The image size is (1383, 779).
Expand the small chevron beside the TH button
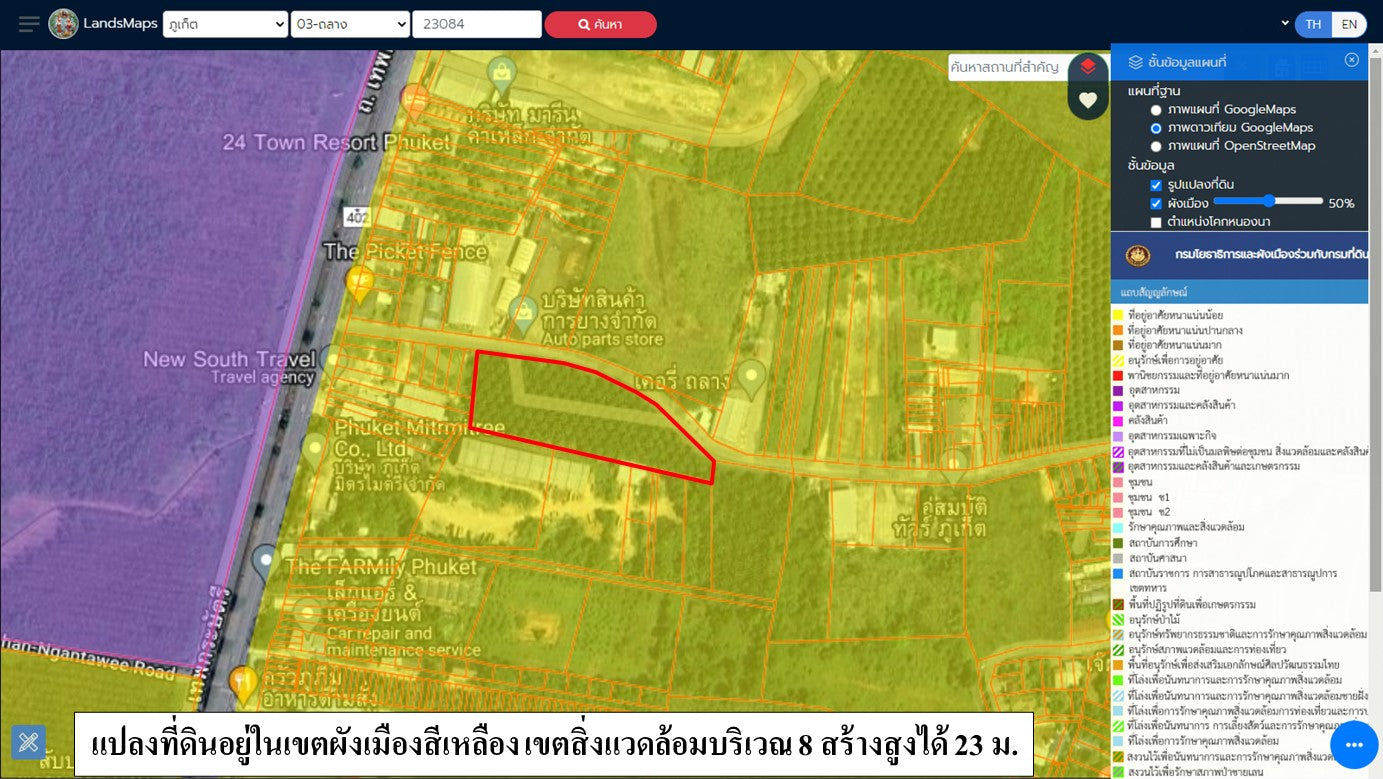pos(1285,24)
